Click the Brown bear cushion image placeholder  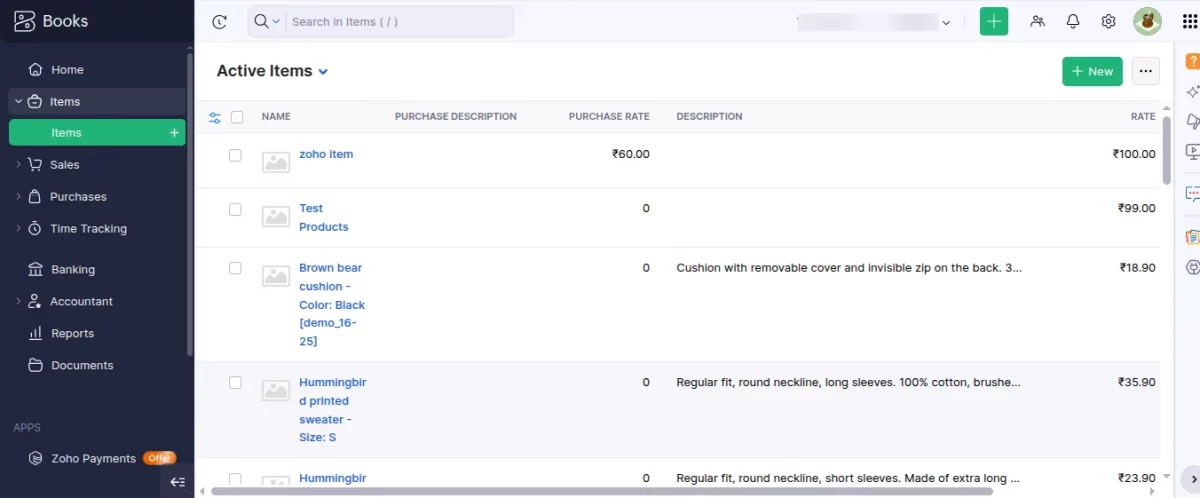(276, 276)
